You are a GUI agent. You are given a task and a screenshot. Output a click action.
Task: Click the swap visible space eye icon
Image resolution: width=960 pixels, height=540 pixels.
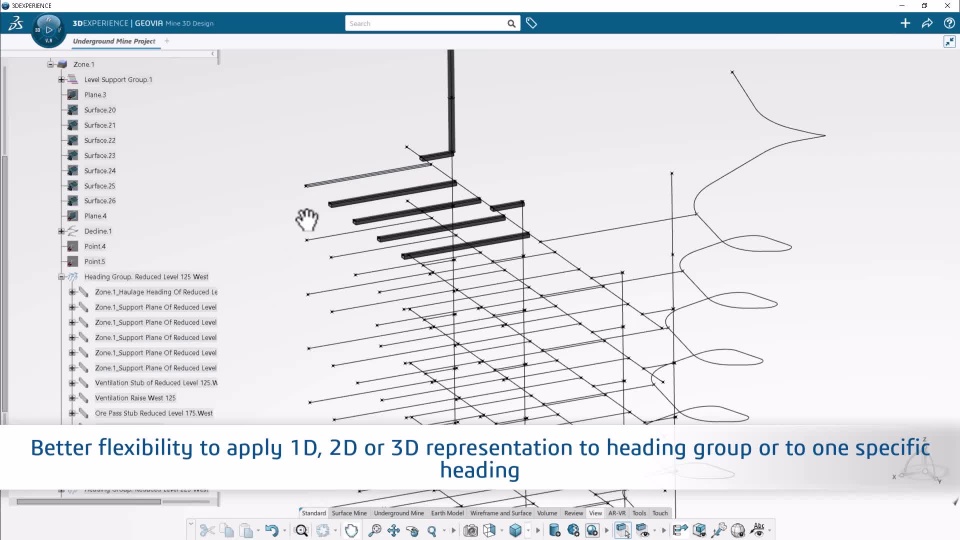642,530
